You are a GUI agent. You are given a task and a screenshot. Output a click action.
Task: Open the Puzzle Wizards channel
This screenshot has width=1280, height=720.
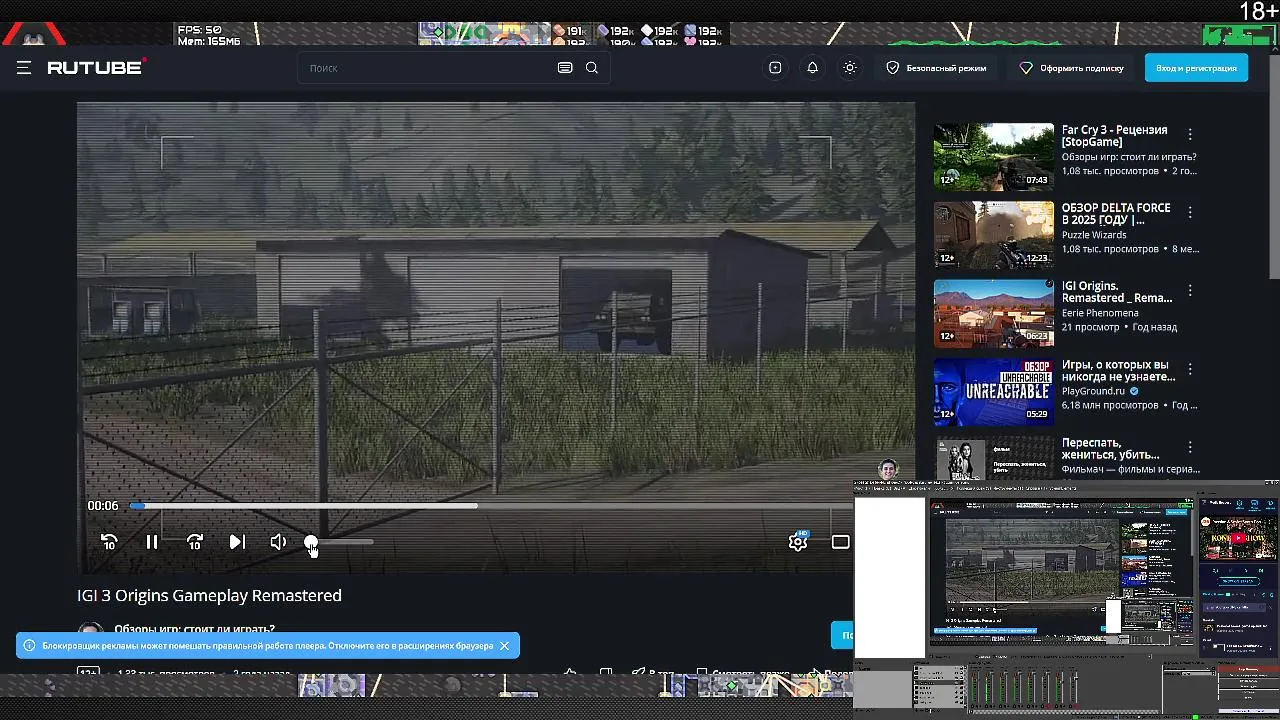pos(1094,235)
